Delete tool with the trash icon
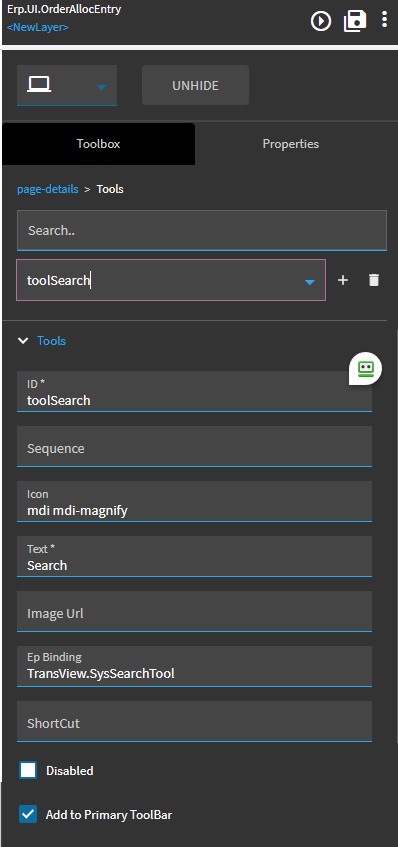This screenshot has width=398, height=847. (374, 280)
